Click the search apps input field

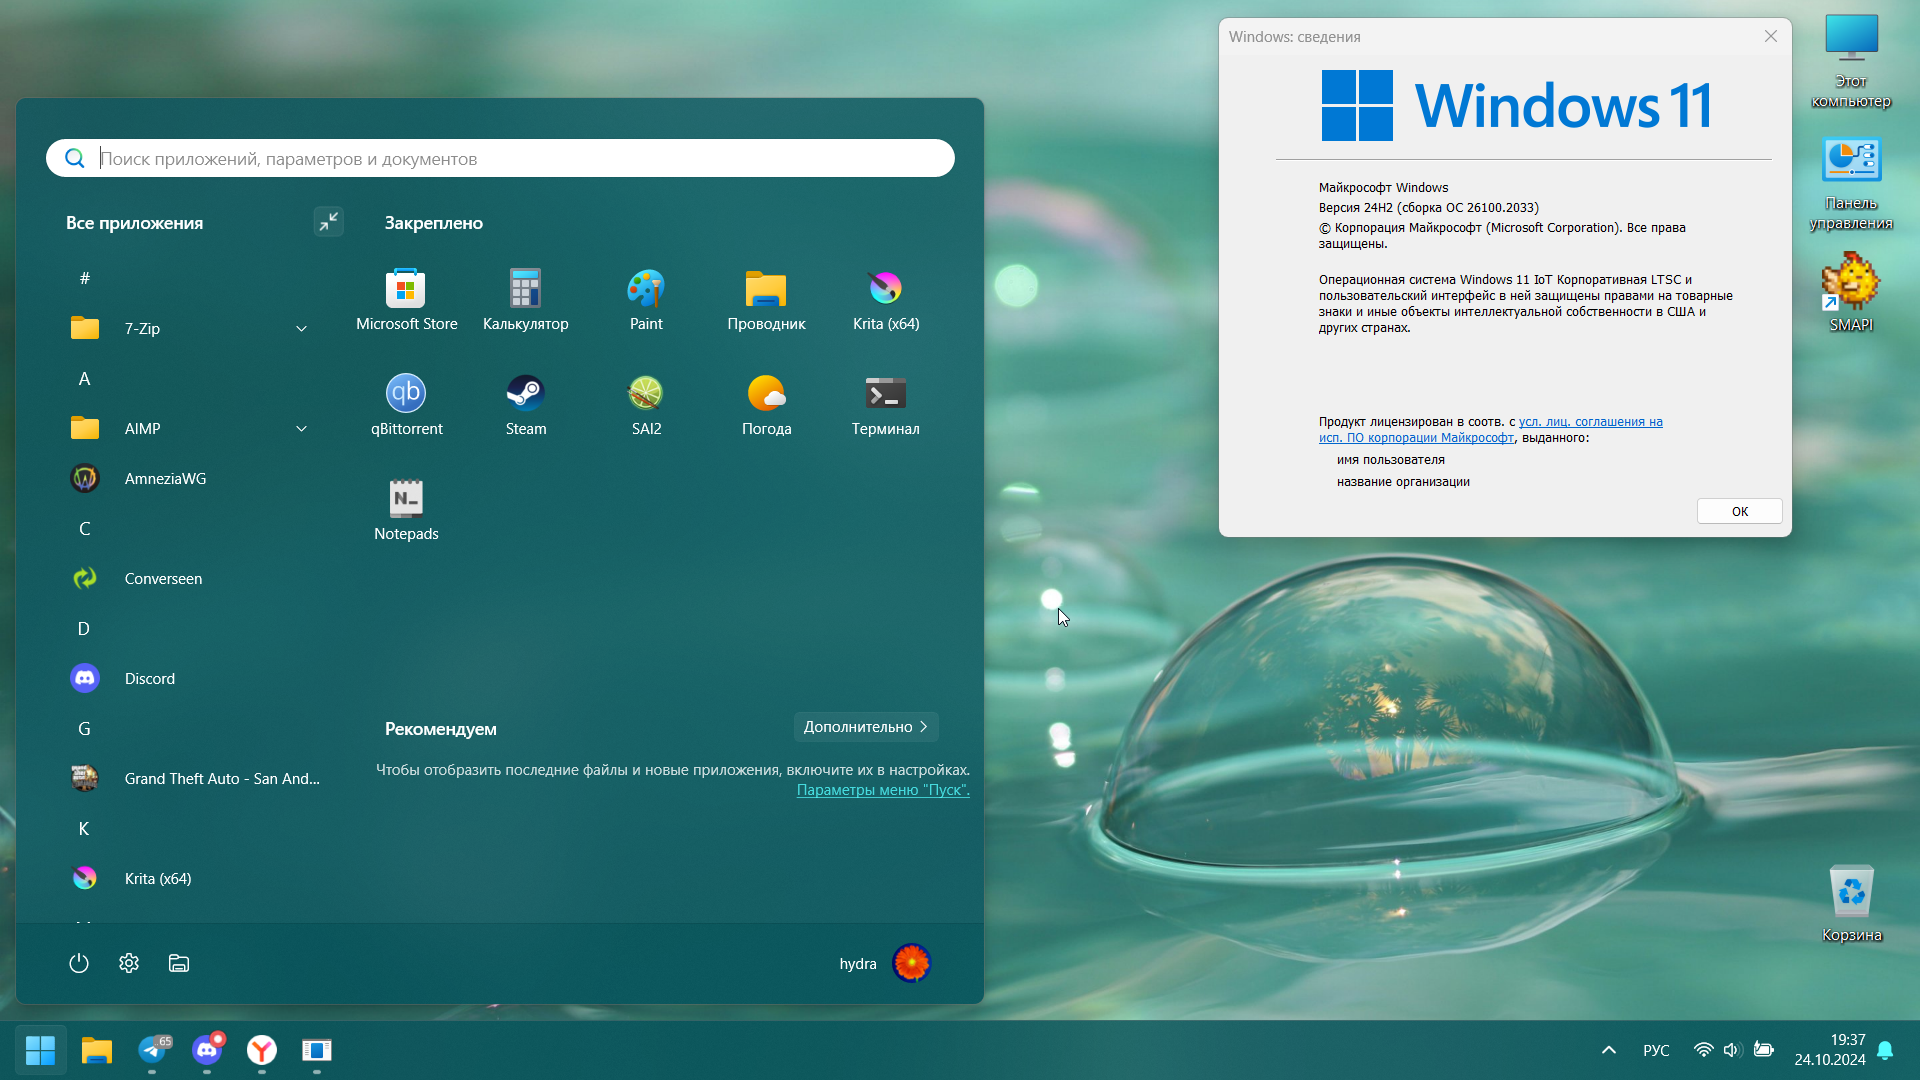(500, 158)
